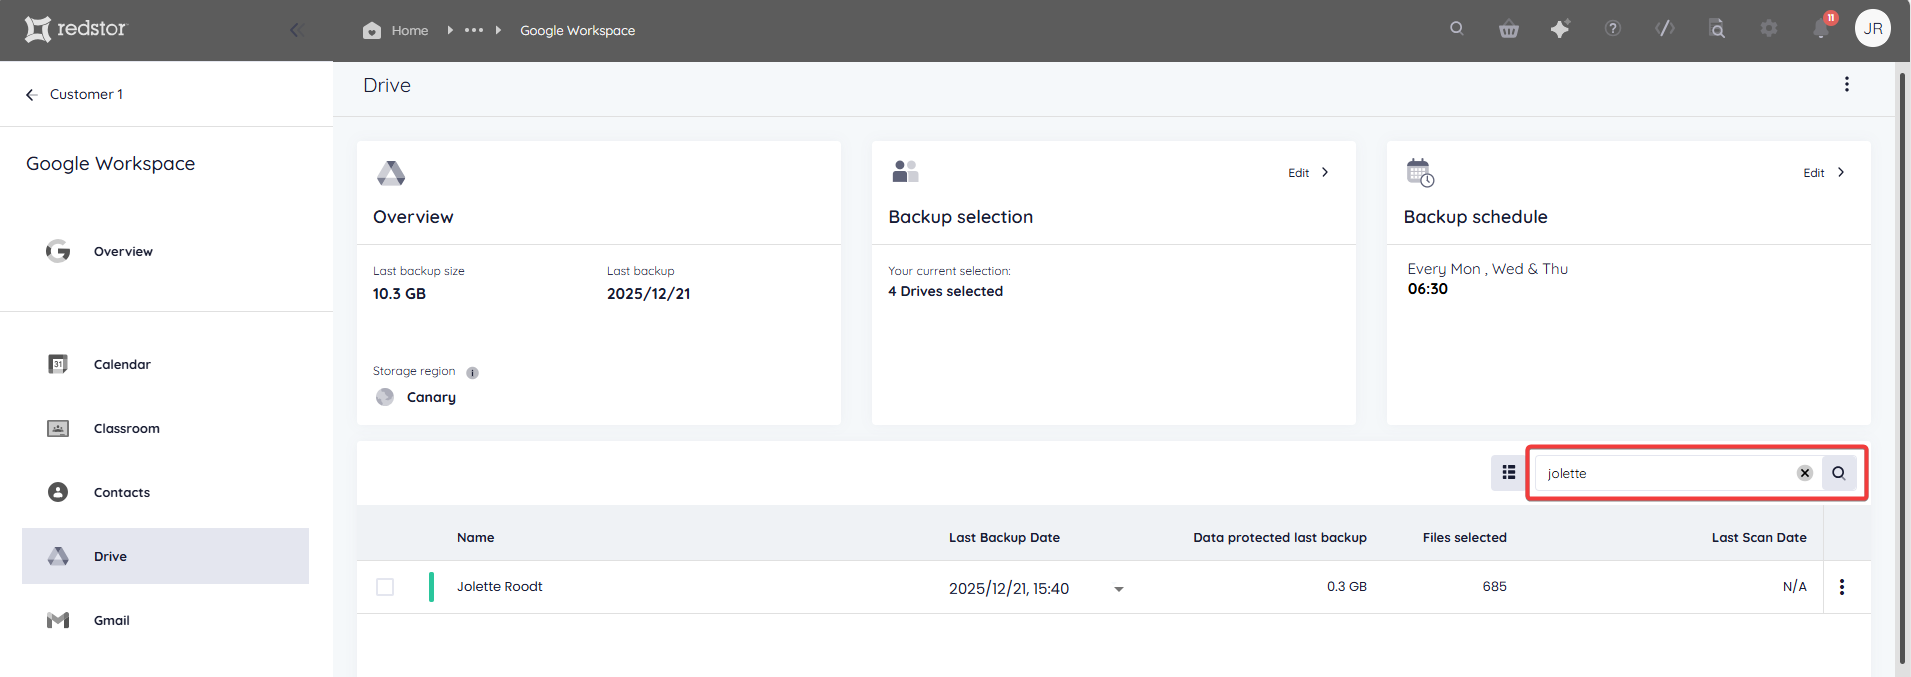The image size is (1911, 677).
Task: Open the Home breadcrumb
Action: [x=396, y=30]
